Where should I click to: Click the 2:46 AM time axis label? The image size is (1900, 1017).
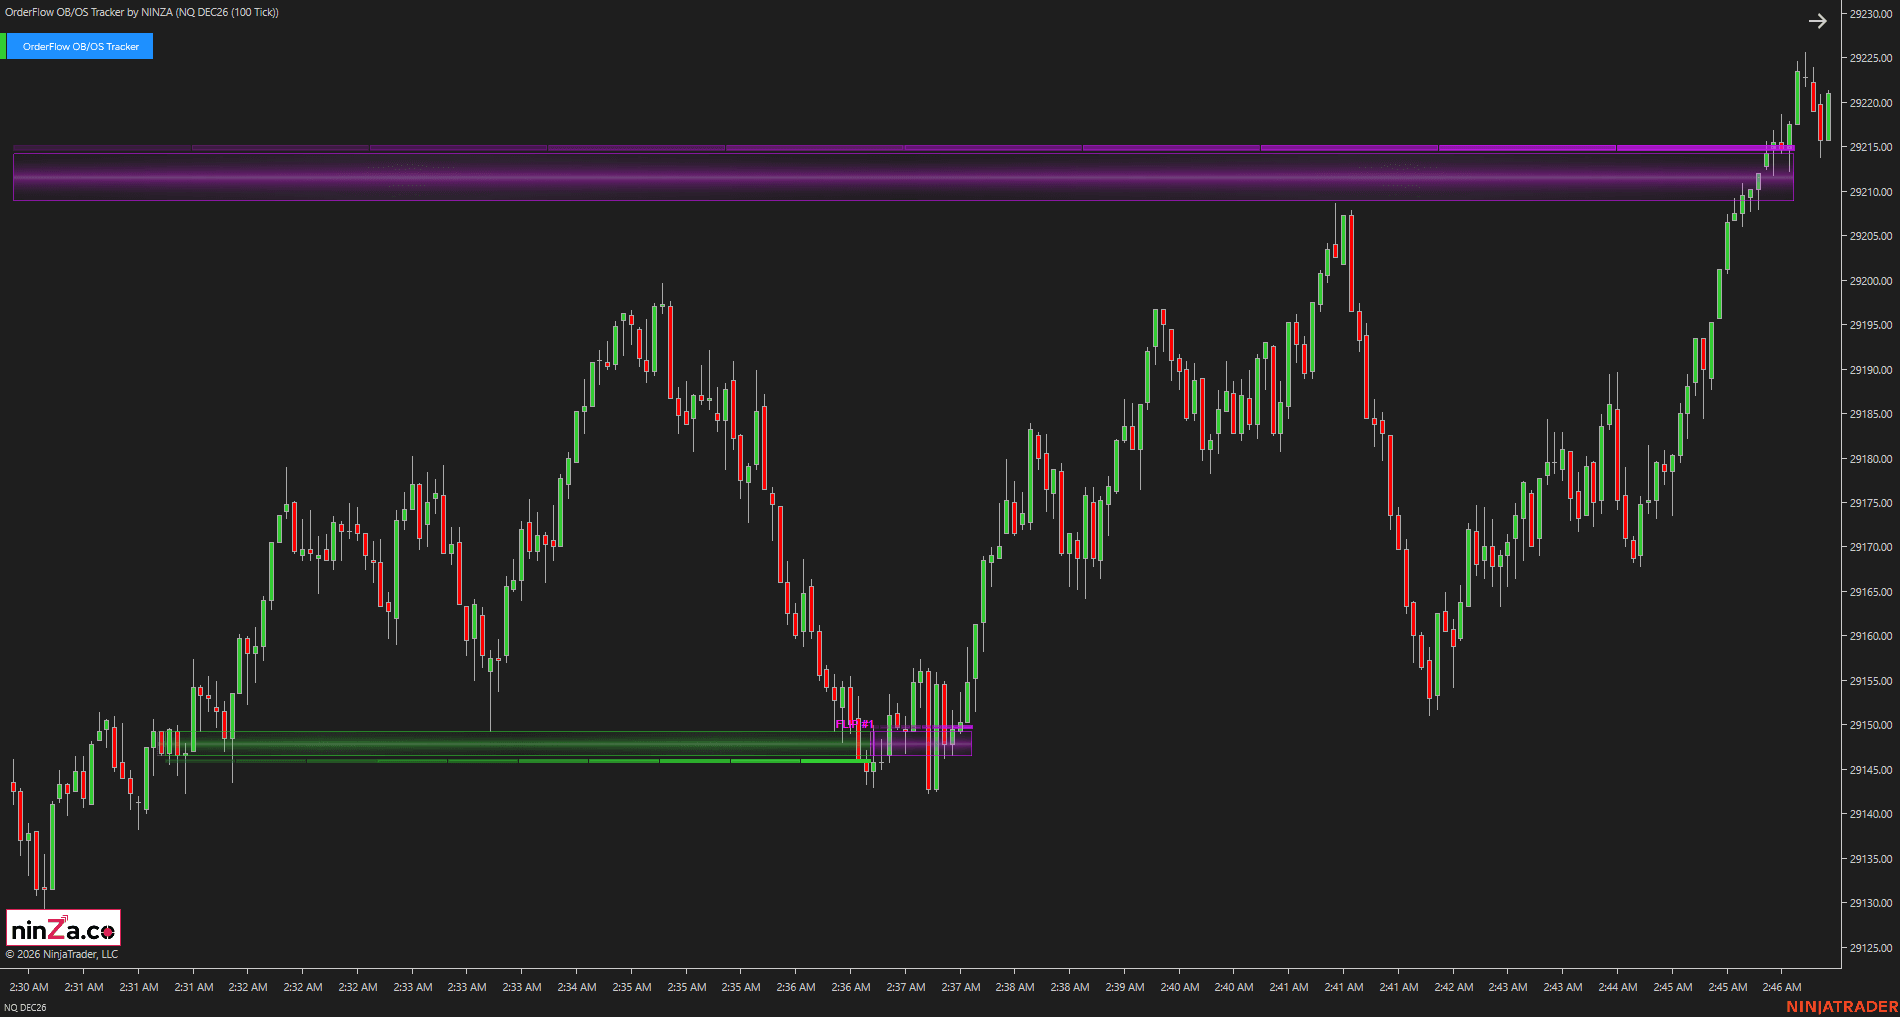tap(1782, 987)
